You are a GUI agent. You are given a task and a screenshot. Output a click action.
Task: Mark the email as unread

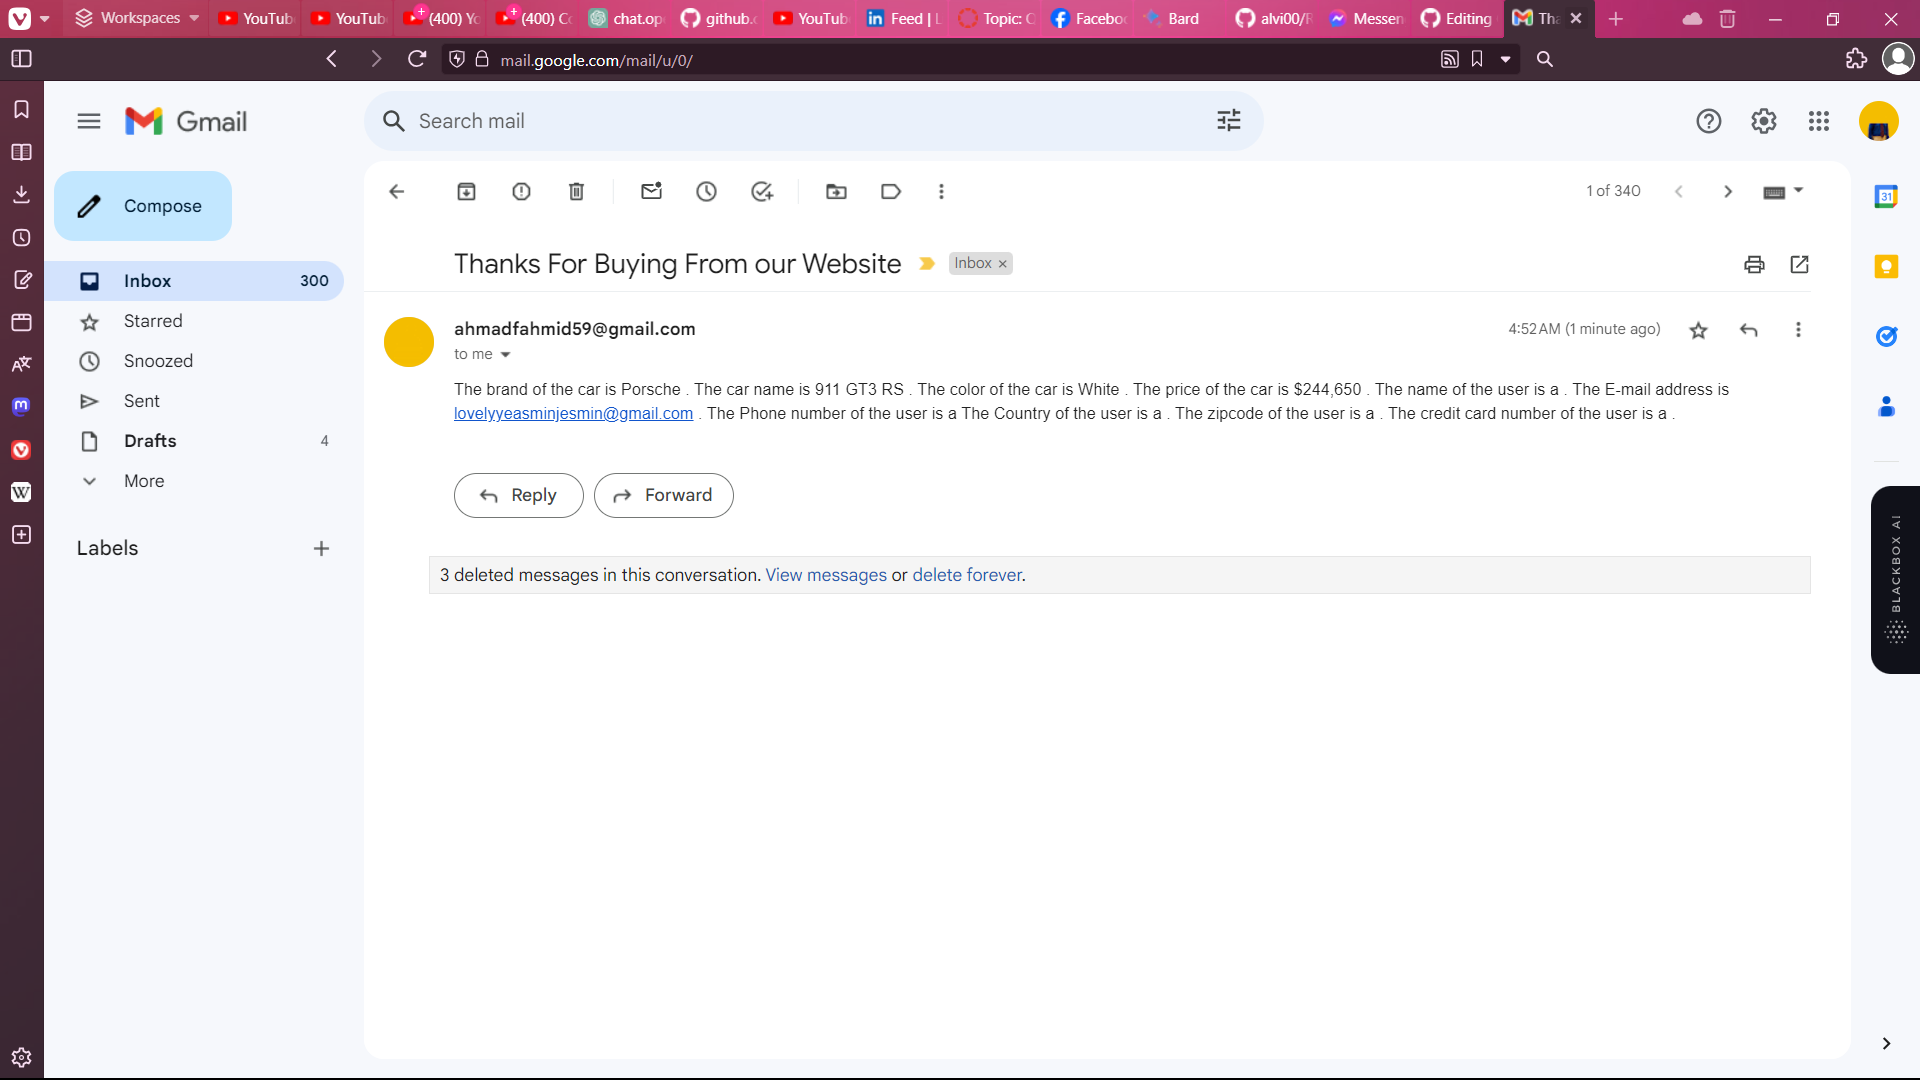651,191
